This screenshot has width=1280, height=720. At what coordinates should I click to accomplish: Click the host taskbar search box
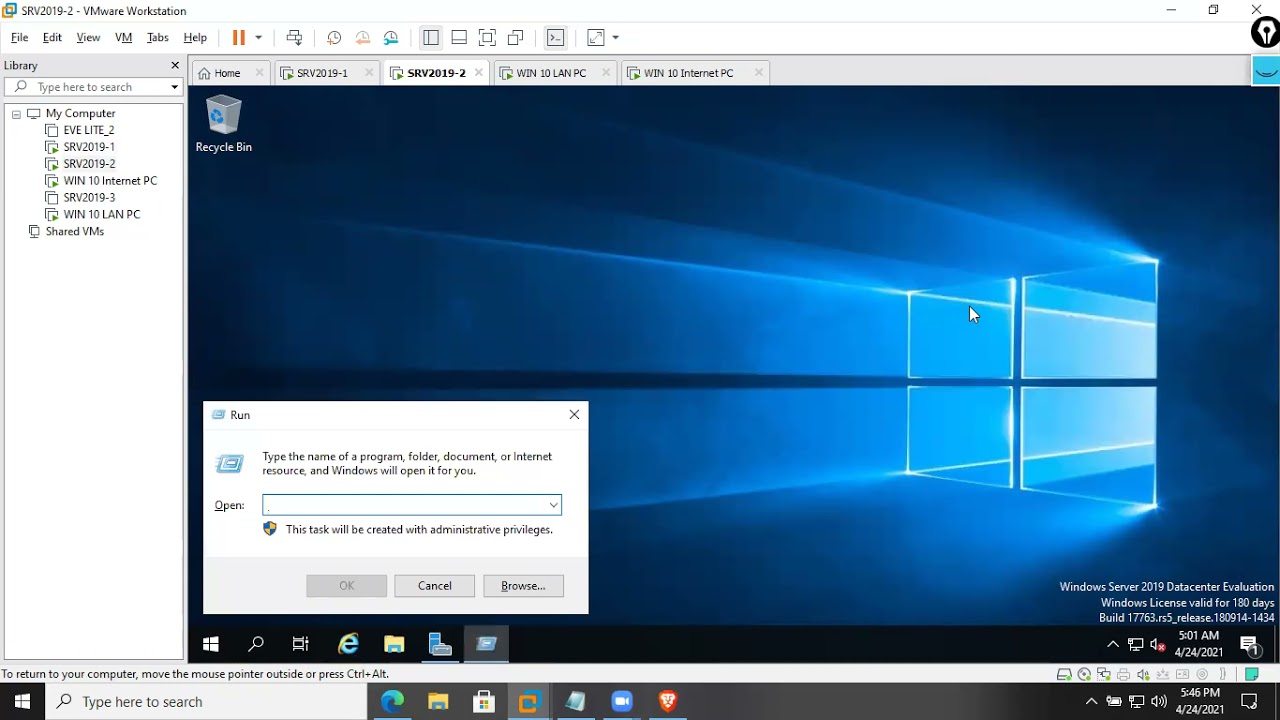[207, 702]
